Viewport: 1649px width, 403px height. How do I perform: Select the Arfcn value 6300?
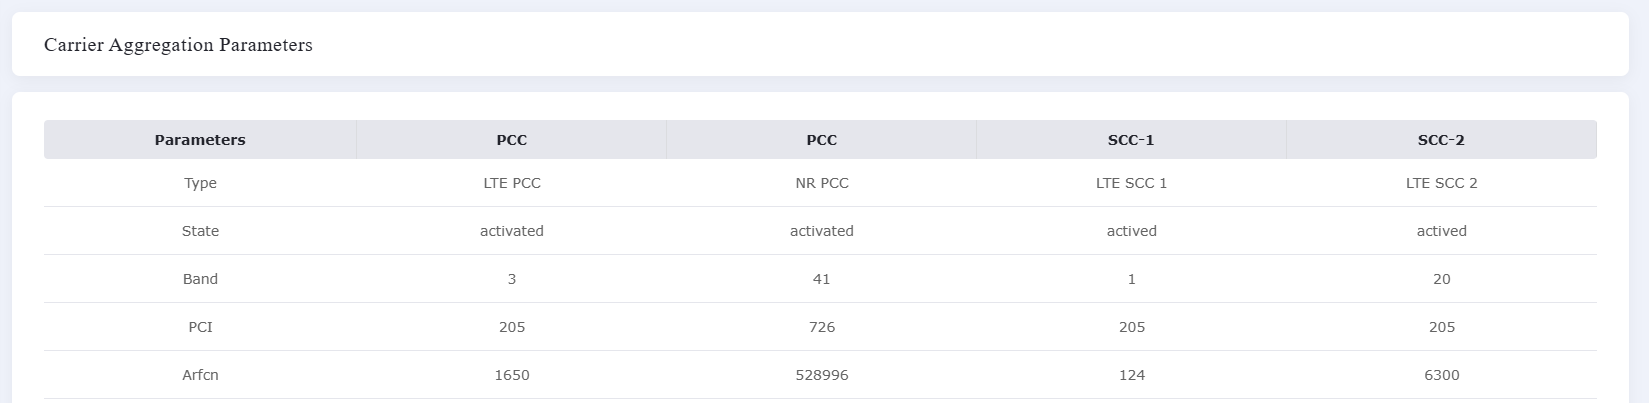(x=1442, y=375)
